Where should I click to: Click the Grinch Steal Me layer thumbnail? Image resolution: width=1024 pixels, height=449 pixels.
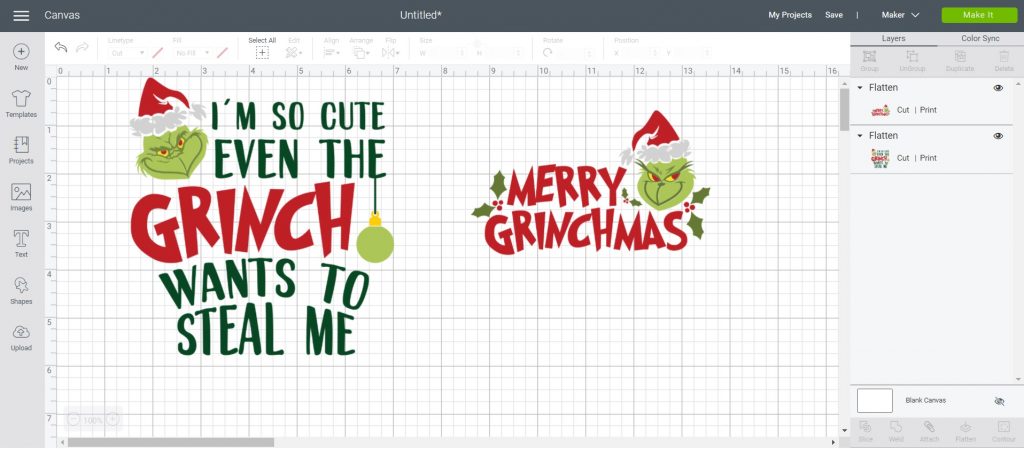[880, 158]
